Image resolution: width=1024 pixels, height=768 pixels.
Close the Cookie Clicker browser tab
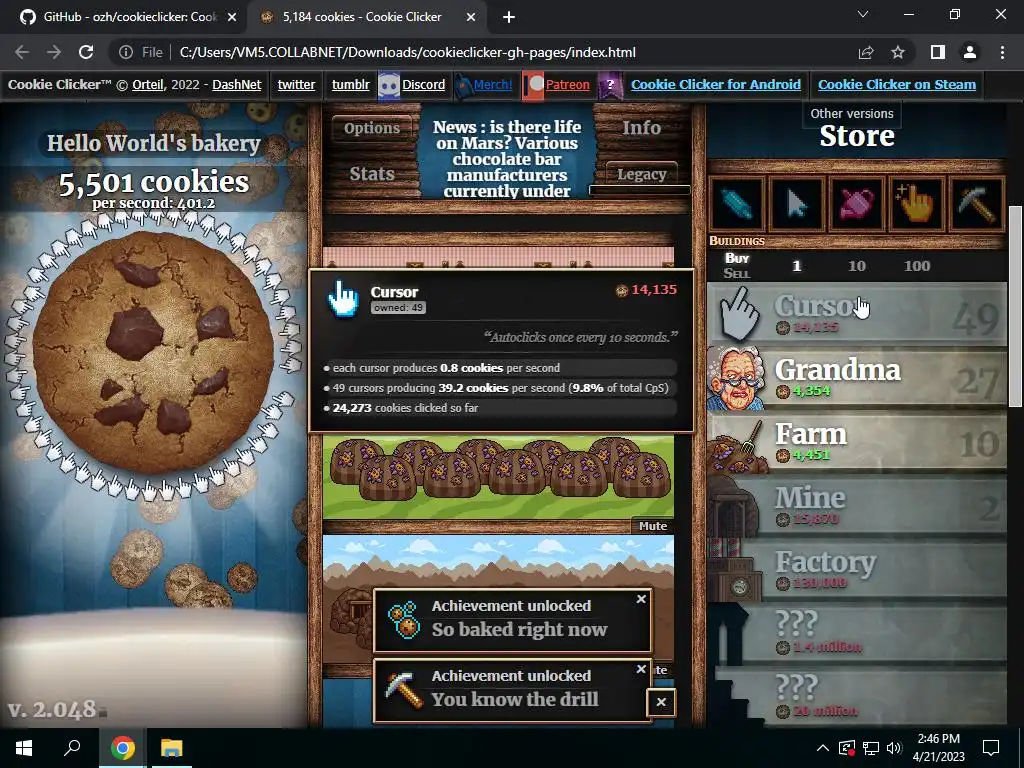click(471, 18)
